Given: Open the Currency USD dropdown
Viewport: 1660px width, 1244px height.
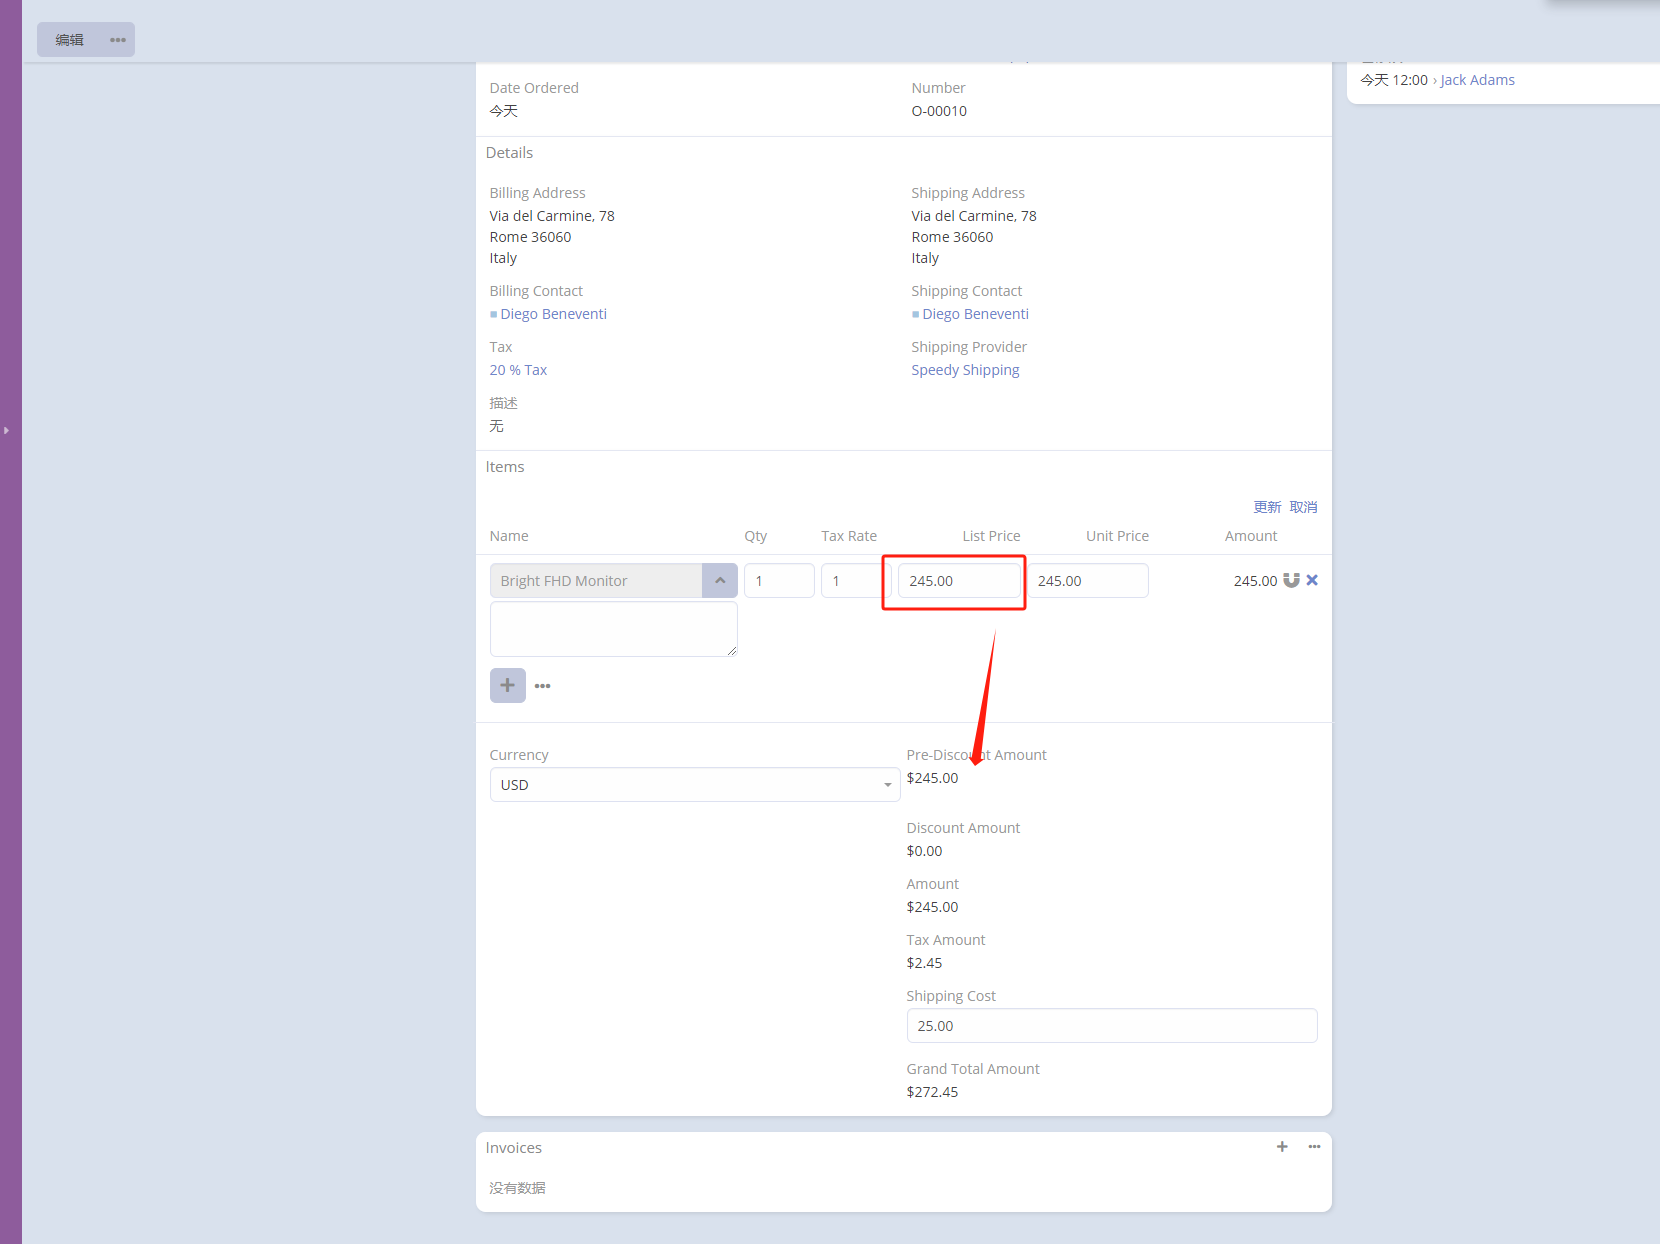Looking at the screenshot, I should pyautogui.click(x=694, y=785).
